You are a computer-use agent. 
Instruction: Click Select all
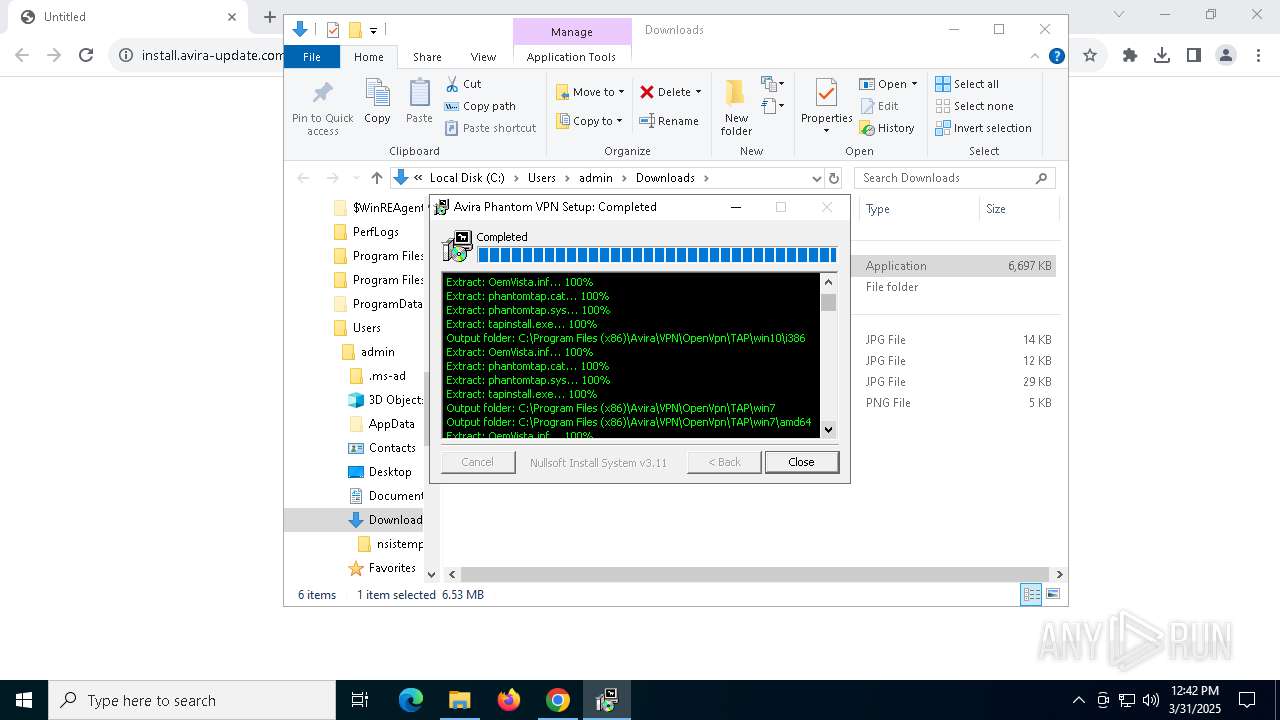(967, 84)
